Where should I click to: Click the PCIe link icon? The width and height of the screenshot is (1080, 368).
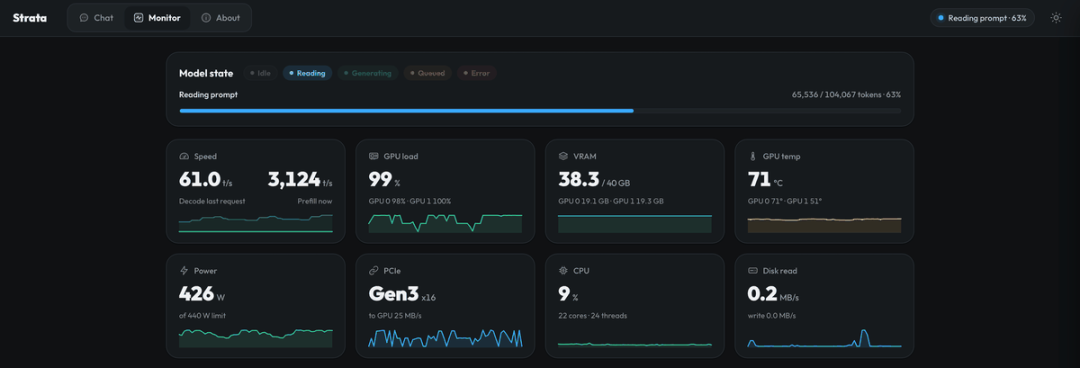(x=373, y=271)
